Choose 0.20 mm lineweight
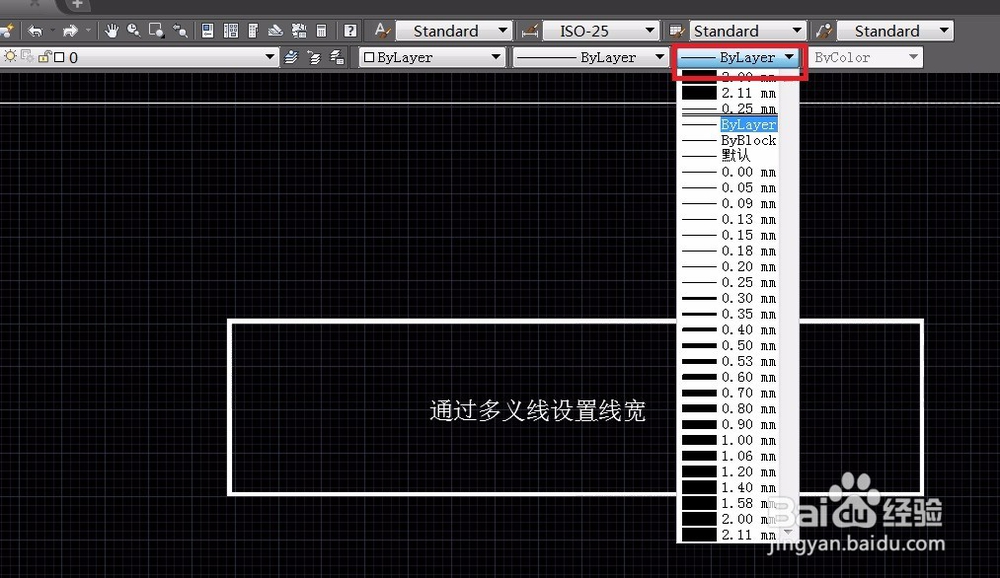 [x=730, y=267]
